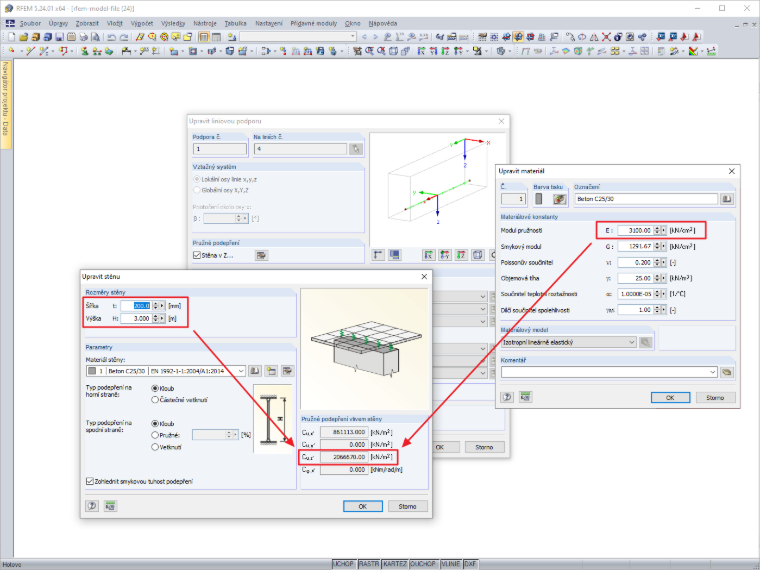This screenshot has width=760, height=570.
Task: Click units icon in Upravit materiál dialog
Action: (x=525, y=397)
